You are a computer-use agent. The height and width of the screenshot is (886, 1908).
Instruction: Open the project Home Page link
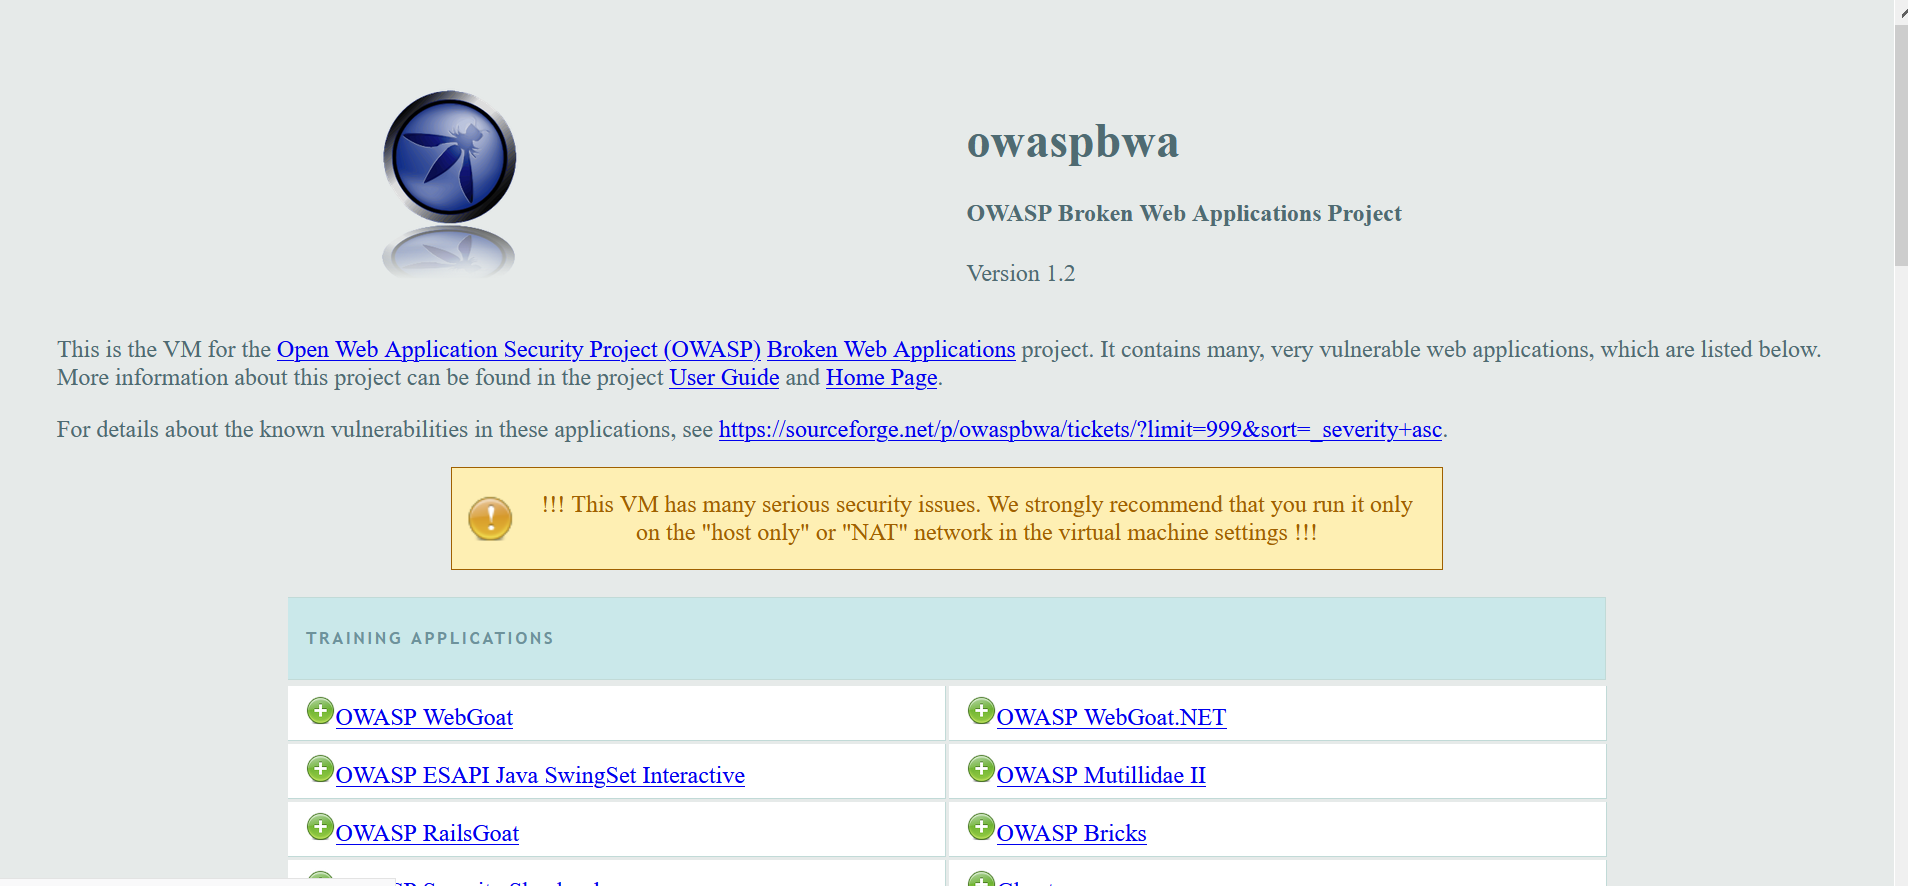(881, 378)
